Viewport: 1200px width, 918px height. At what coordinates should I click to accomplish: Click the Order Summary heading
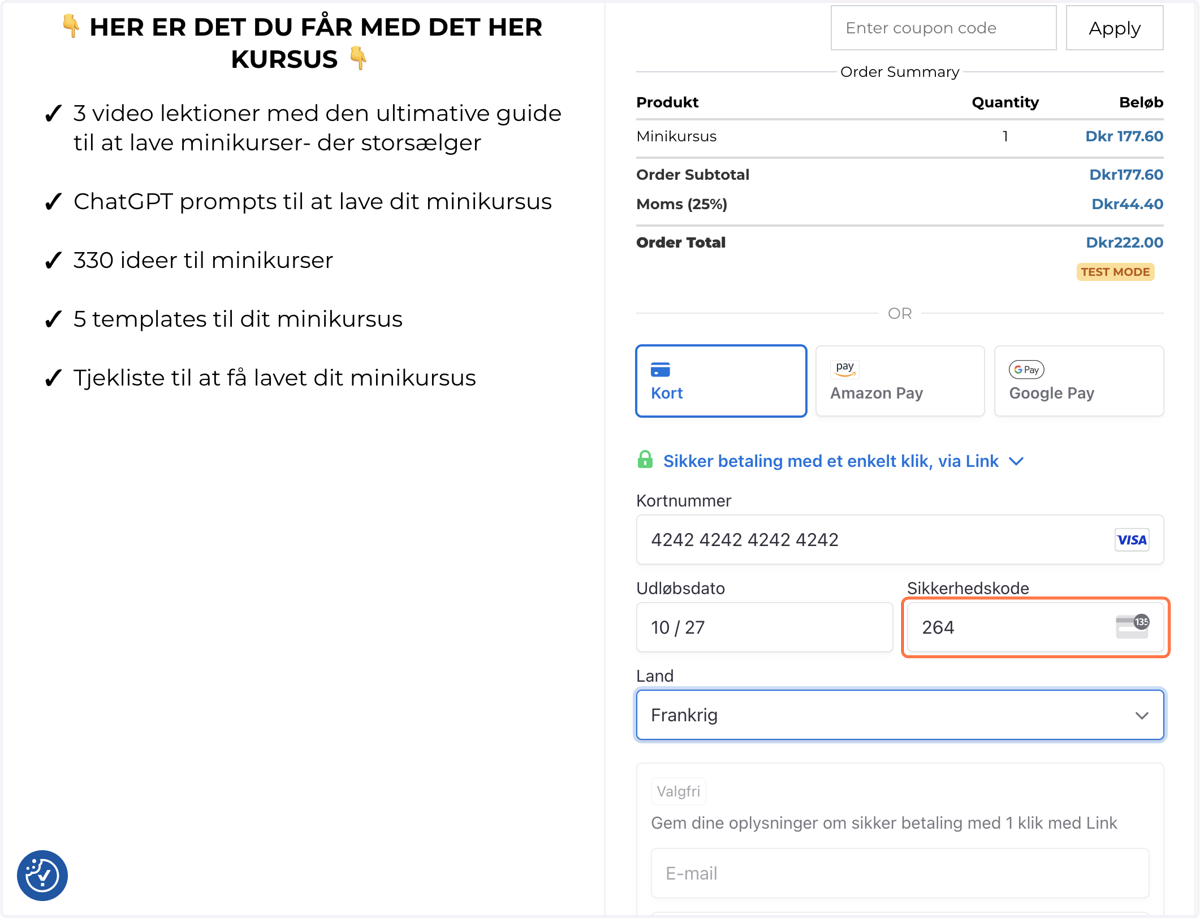point(900,72)
